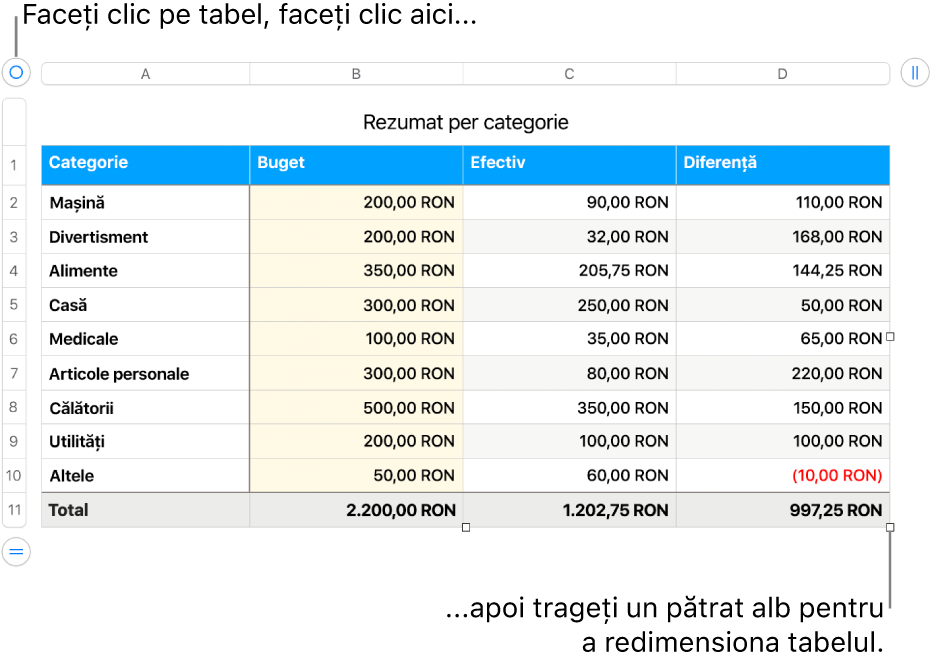Screen dimensions: 934x662
Task: Click the 110,00 RON difference cell
Action: [x=783, y=203]
